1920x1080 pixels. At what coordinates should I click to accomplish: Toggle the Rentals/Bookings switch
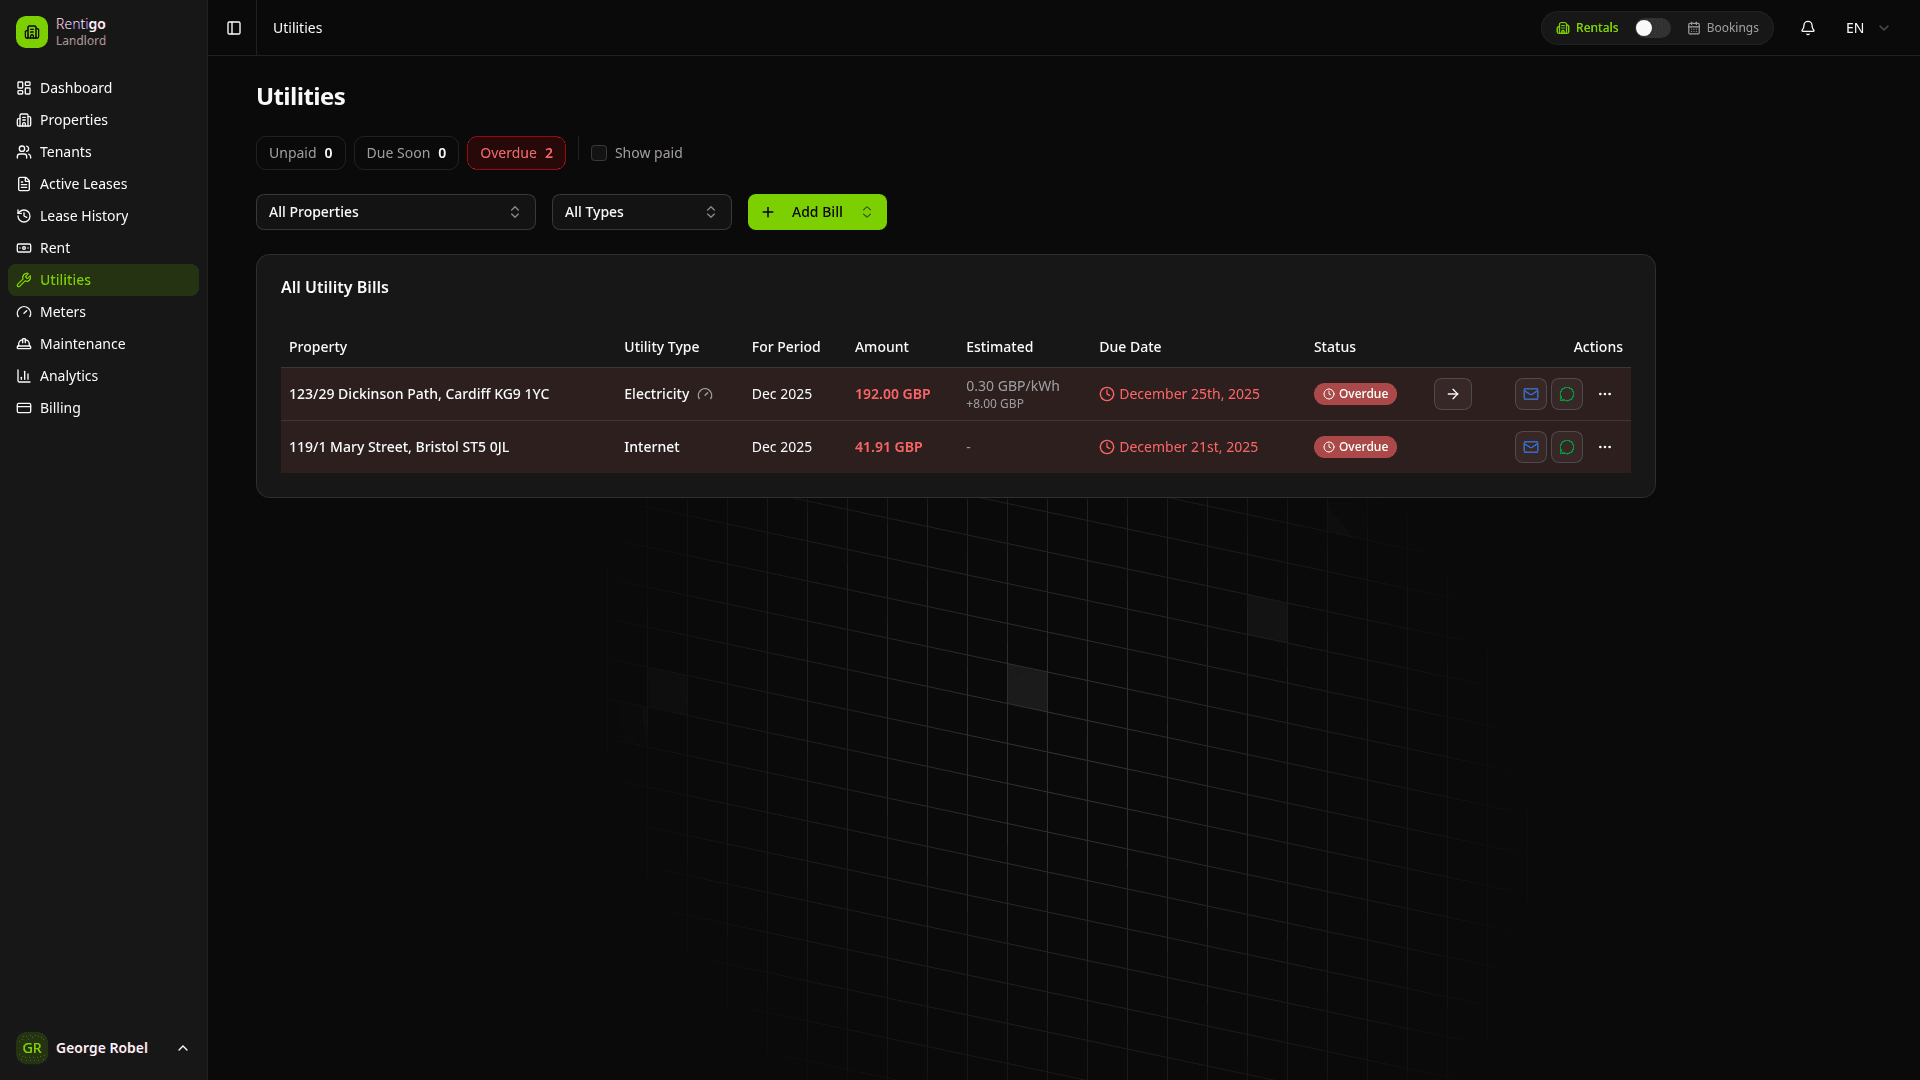[x=1648, y=28]
